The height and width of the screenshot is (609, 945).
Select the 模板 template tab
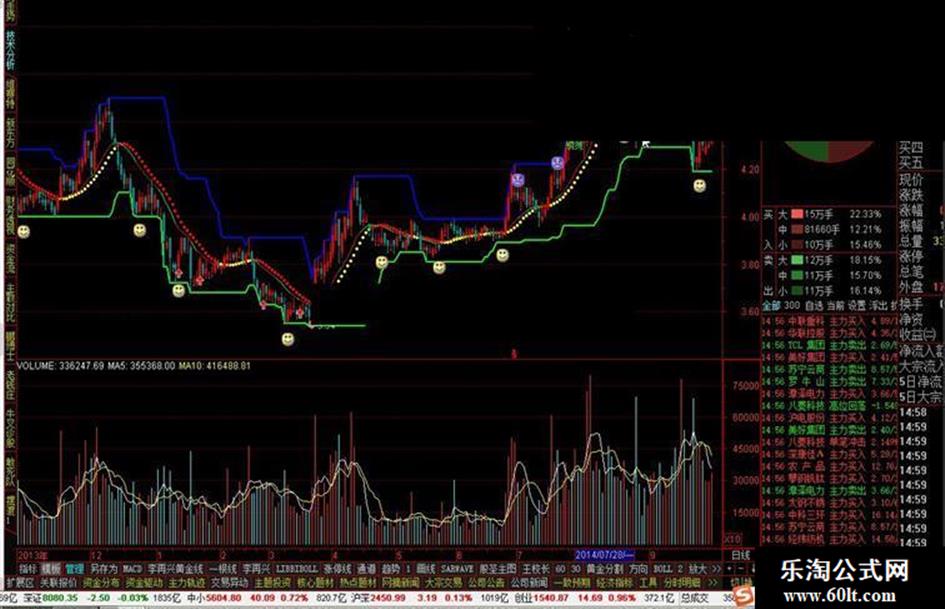point(51,569)
